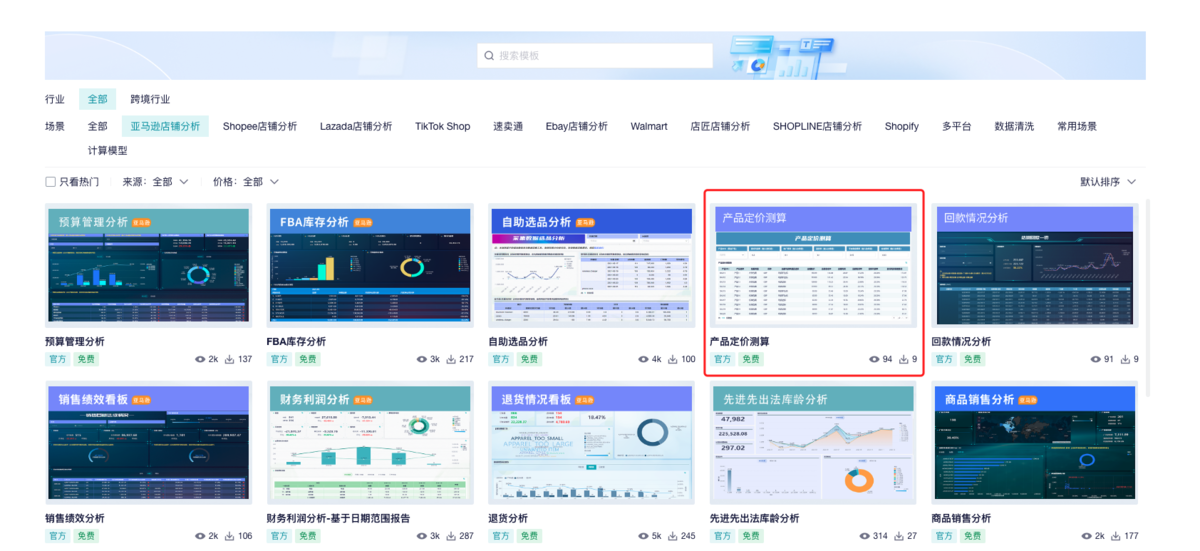Open the 默认排序 sort dropdown
Screen dimensions: 1200x551
[x=1108, y=182]
